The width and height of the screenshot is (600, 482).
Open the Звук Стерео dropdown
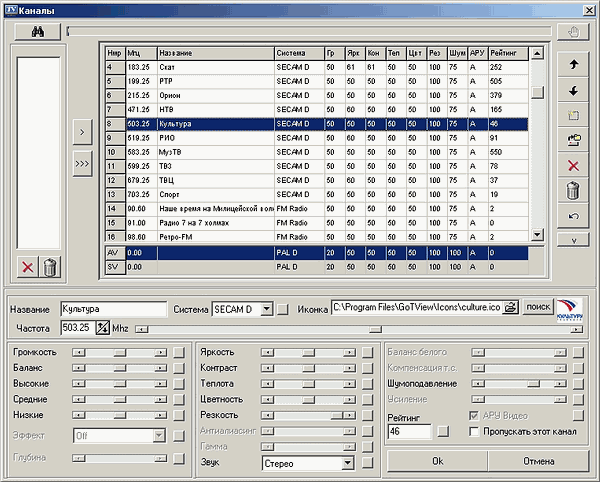347,463
